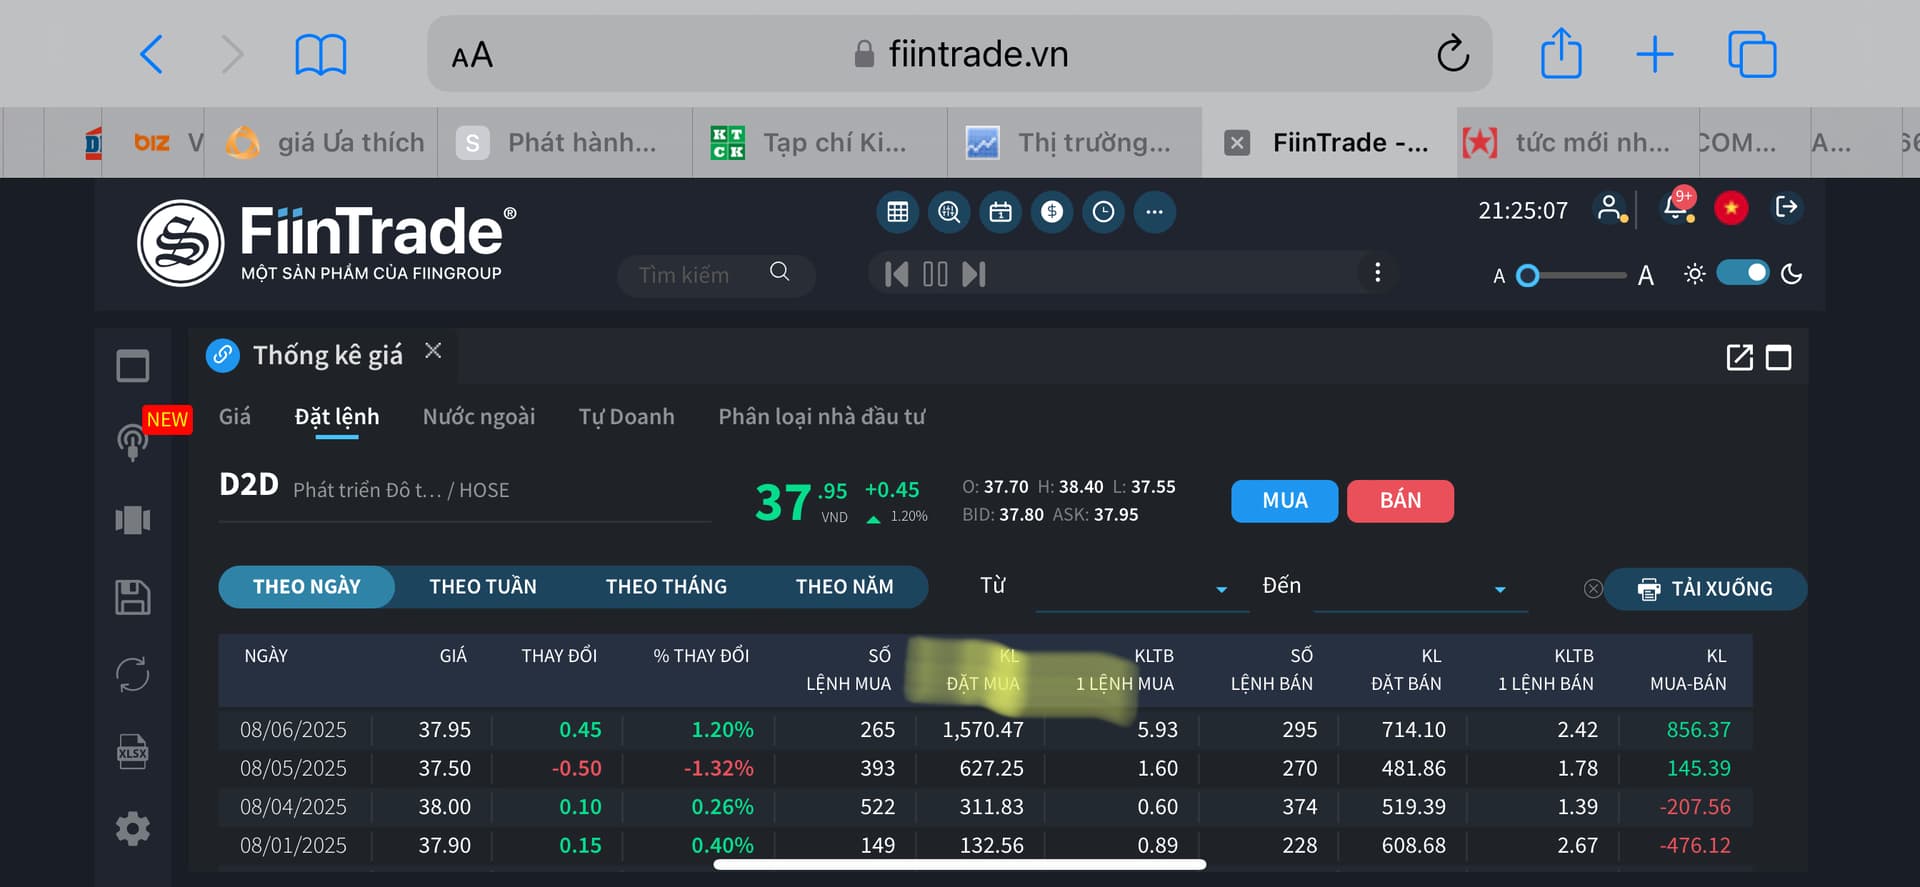
Task: Switch to the Tự Doanh tab
Action: [x=626, y=417]
